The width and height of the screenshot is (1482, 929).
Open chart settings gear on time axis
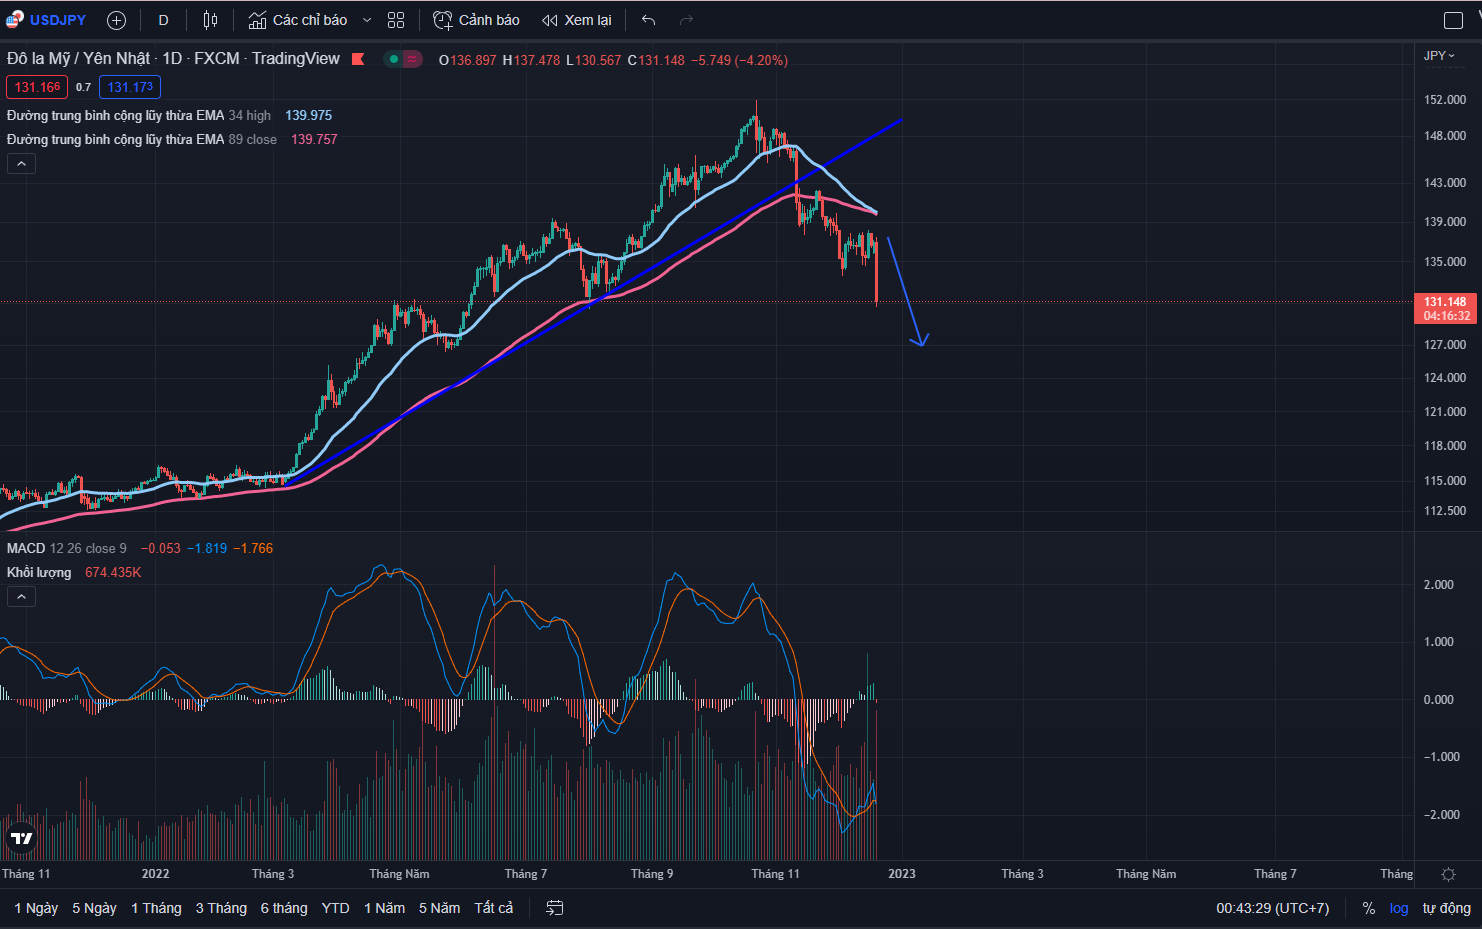pyautogui.click(x=1448, y=874)
